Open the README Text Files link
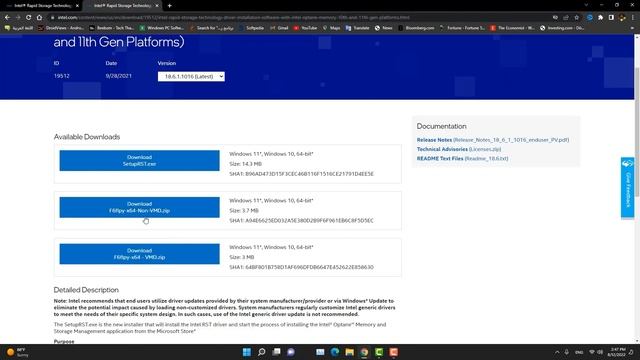 click(462, 158)
